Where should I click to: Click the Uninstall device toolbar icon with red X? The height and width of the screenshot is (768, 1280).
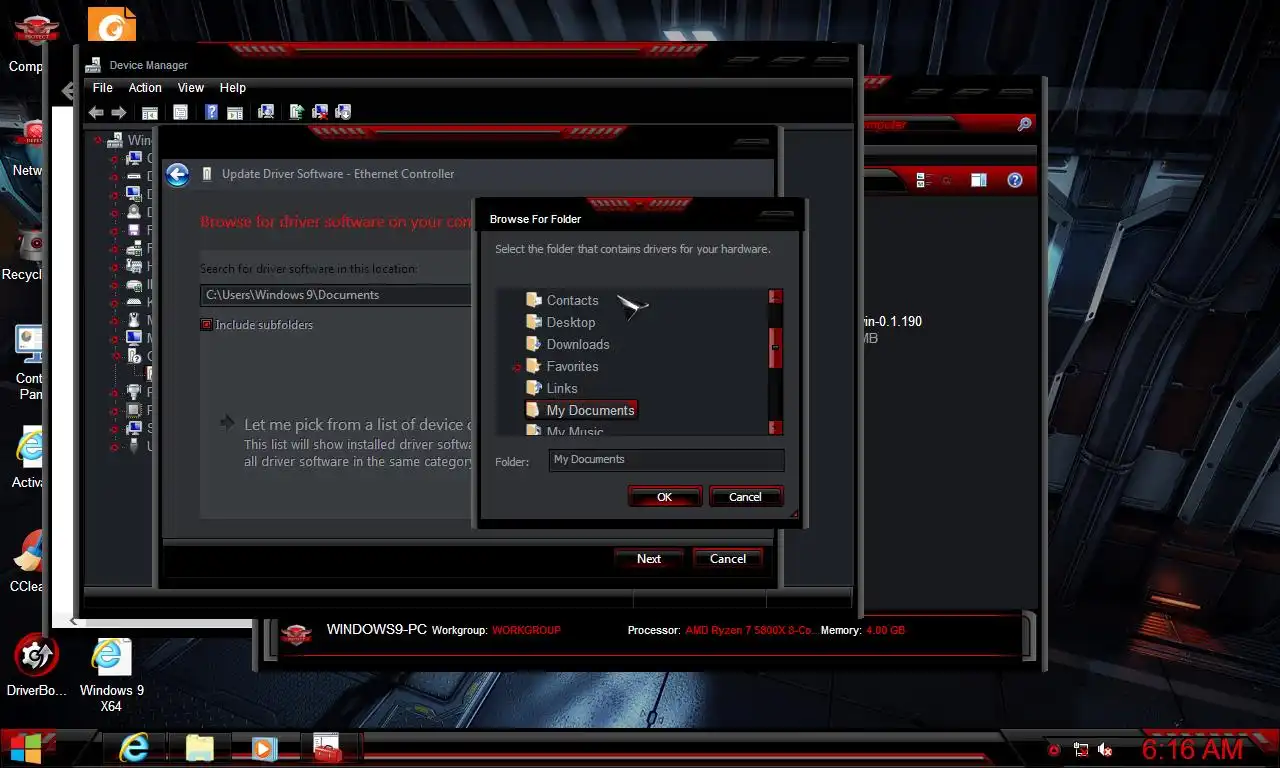pyautogui.click(x=320, y=112)
